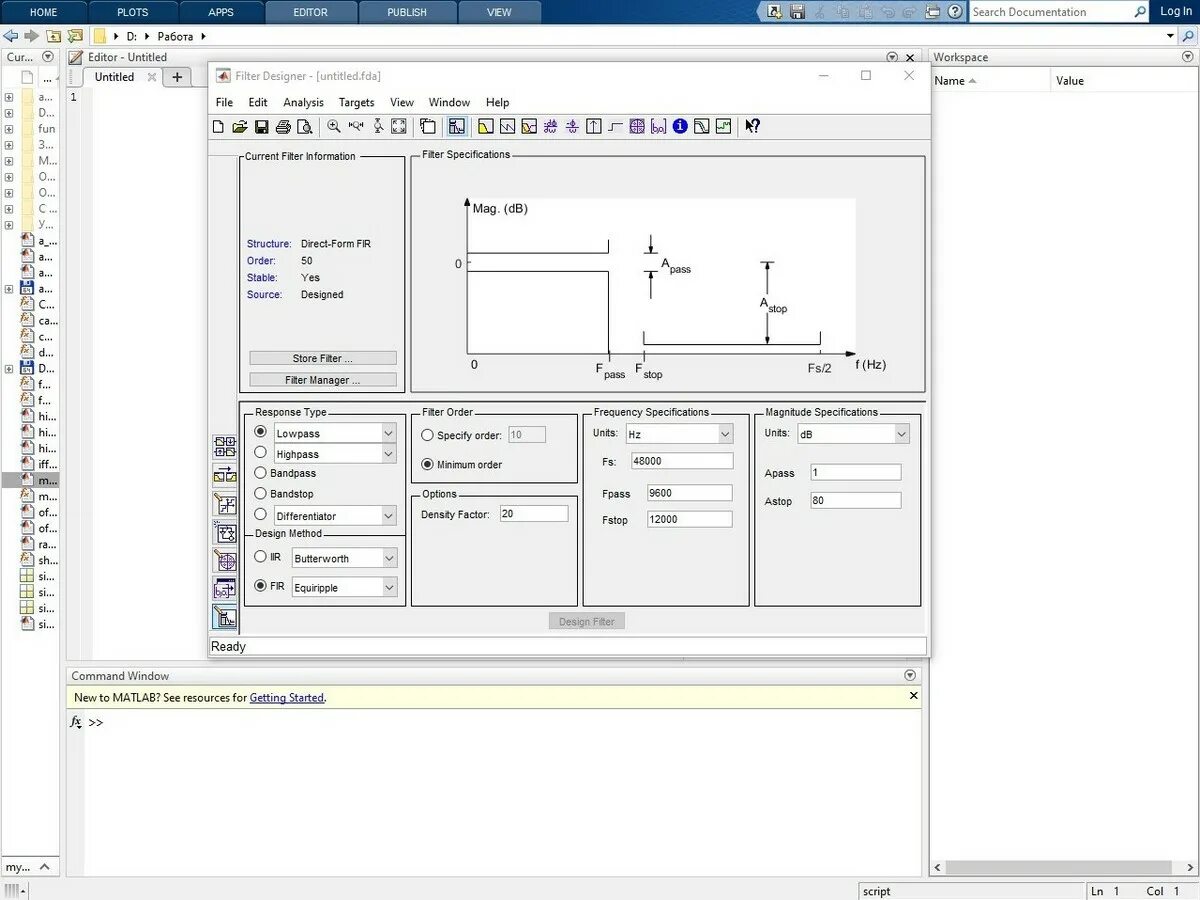The height and width of the screenshot is (900, 1200).
Task: Select the Highpass response type radio button
Action: coord(261,453)
